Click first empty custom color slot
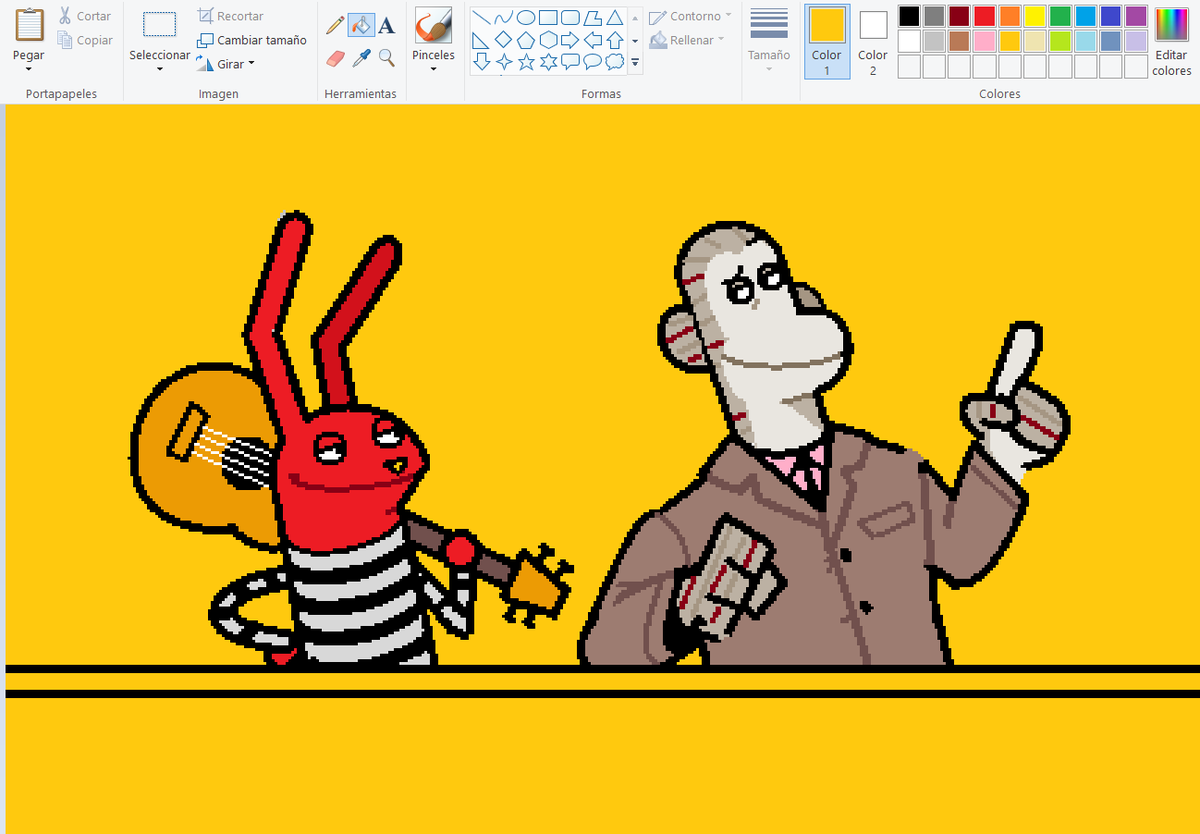 tap(909, 67)
